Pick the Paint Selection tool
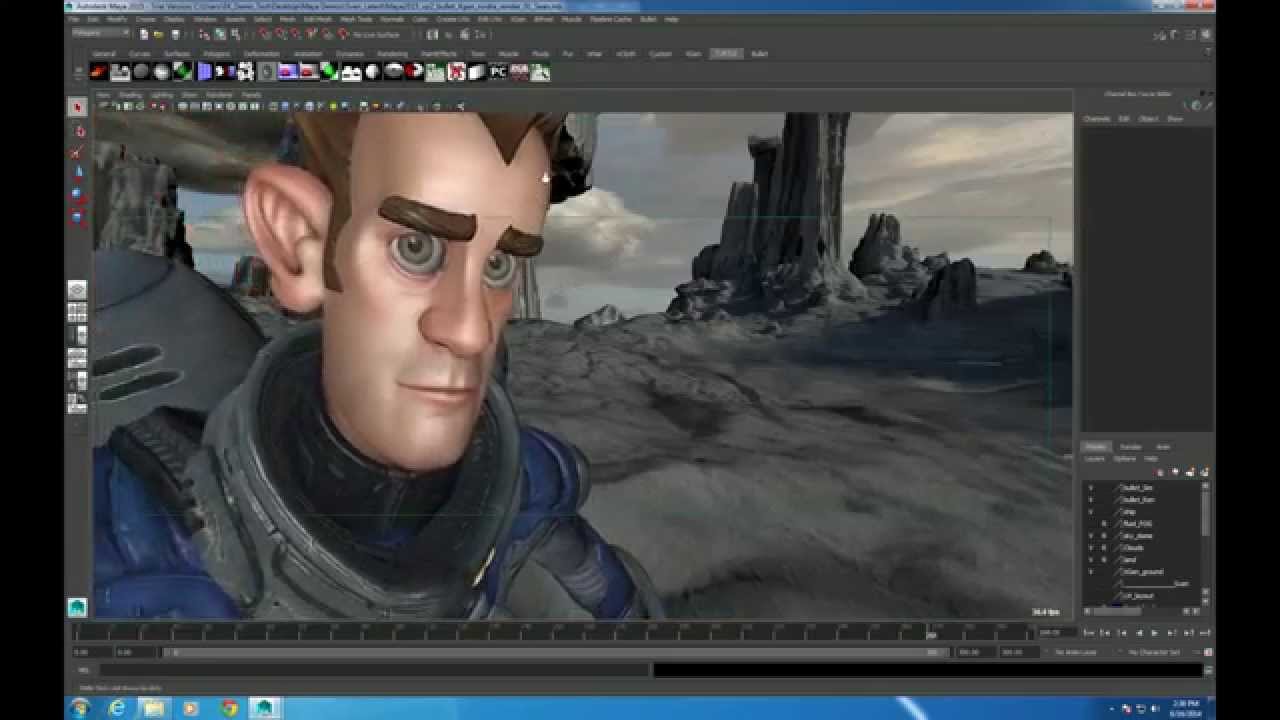1280x720 pixels. (77, 152)
